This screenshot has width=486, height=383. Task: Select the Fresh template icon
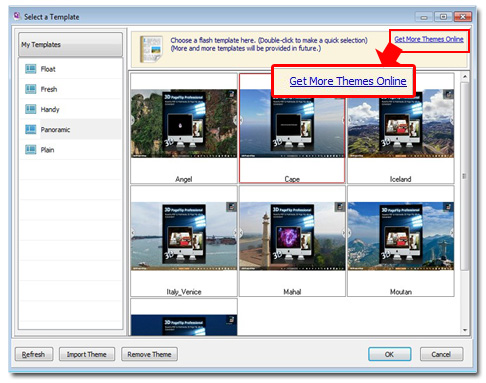[31, 89]
